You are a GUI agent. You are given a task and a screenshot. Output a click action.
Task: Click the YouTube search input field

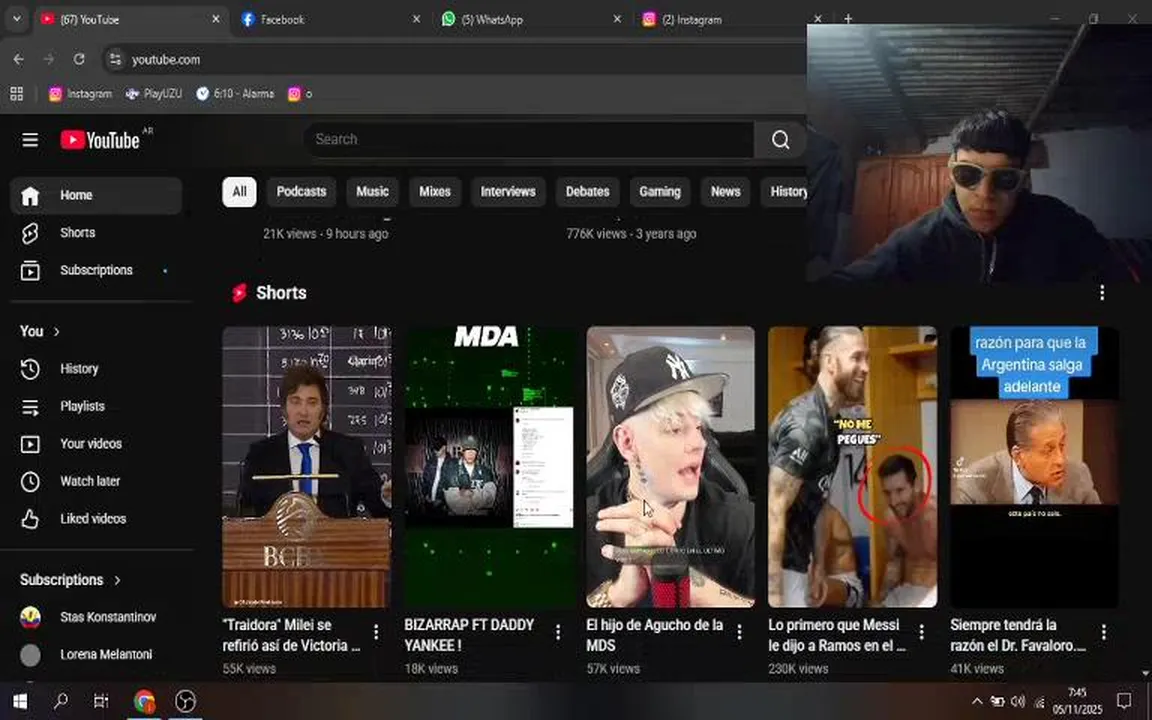(x=529, y=140)
